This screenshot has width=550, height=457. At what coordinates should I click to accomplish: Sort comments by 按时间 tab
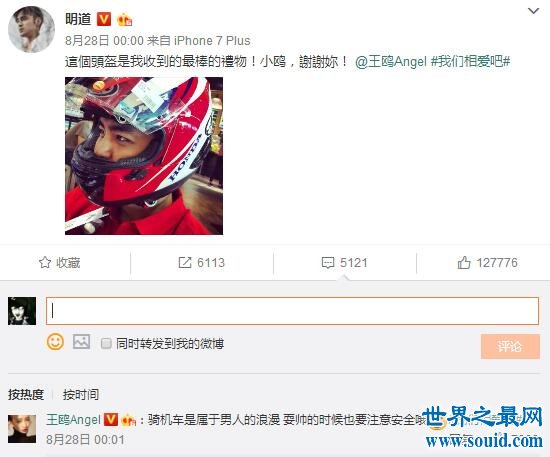(81, 395)
